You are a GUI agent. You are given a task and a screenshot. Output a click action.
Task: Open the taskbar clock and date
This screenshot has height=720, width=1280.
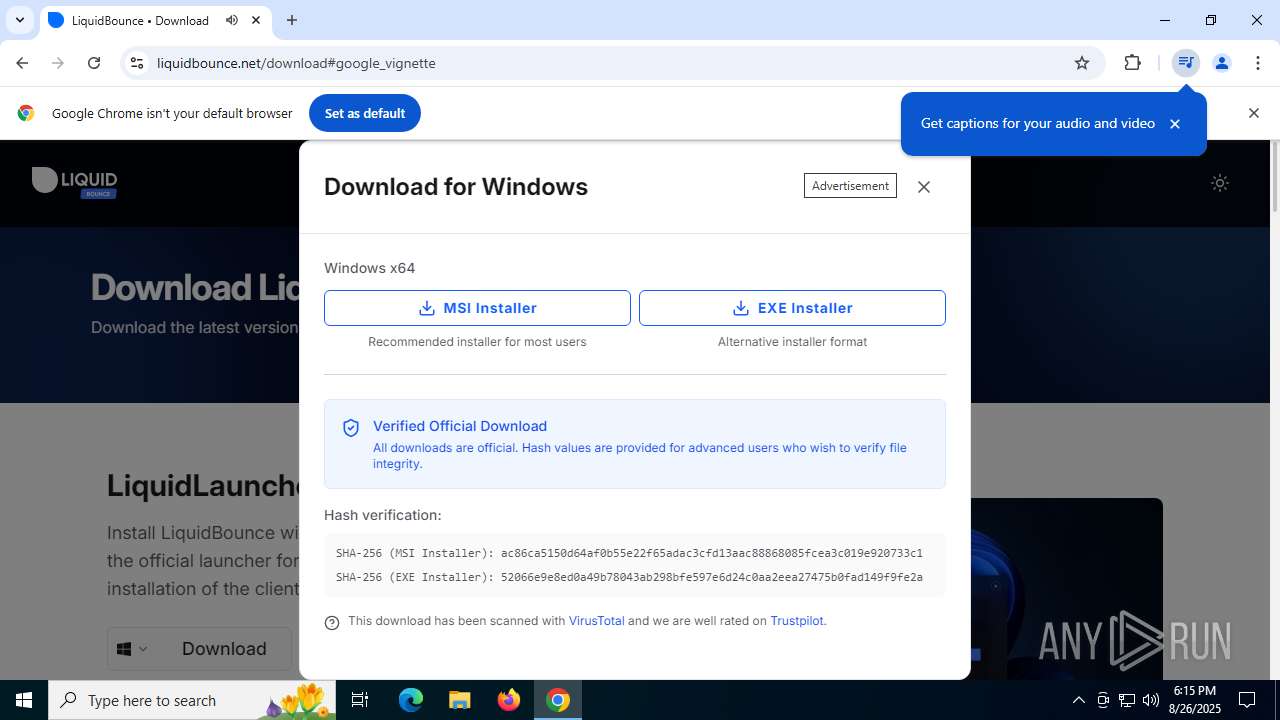pyautogui.click(x=1195, y=700)
